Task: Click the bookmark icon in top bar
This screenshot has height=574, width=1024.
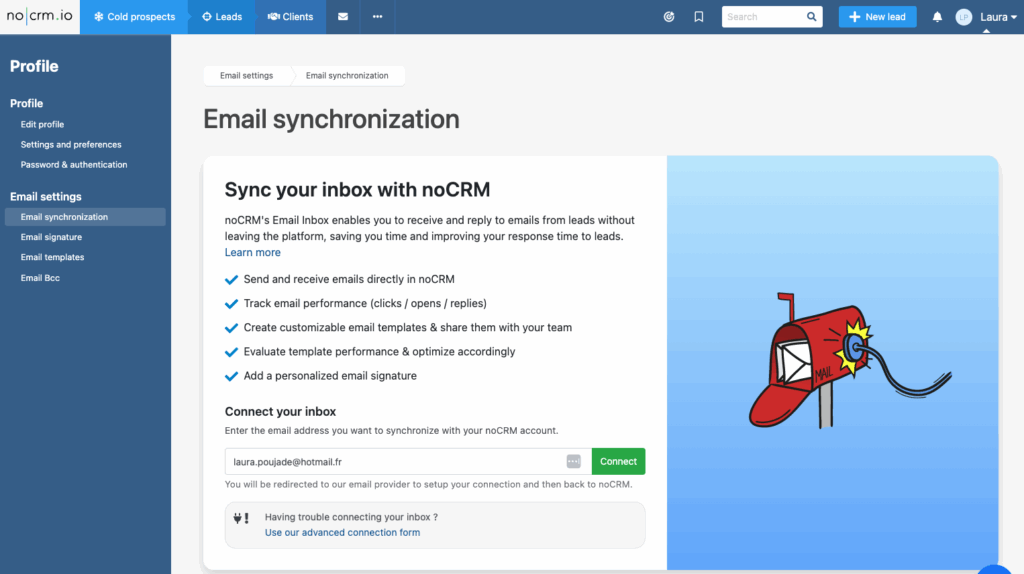Action: [699, 17]
